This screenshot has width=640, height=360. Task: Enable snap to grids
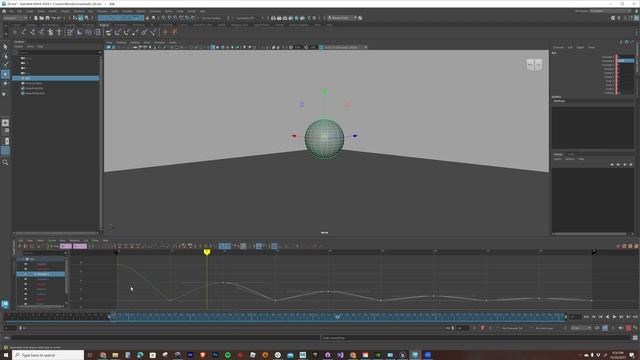click(x=164, y=18)
